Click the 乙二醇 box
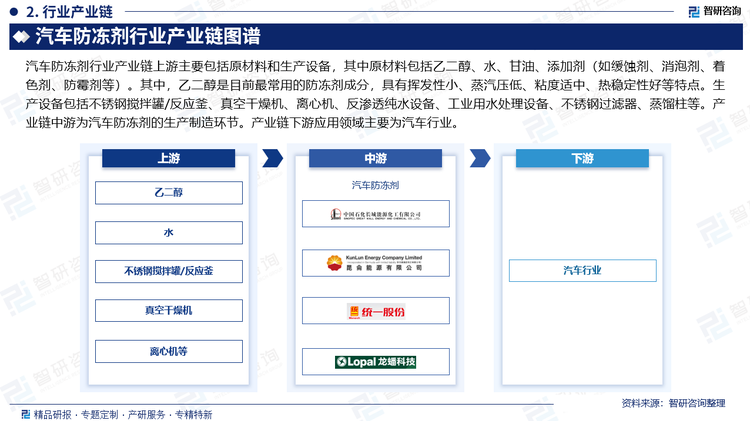This screenshot has height=421, width=750. tap(169, 193)
